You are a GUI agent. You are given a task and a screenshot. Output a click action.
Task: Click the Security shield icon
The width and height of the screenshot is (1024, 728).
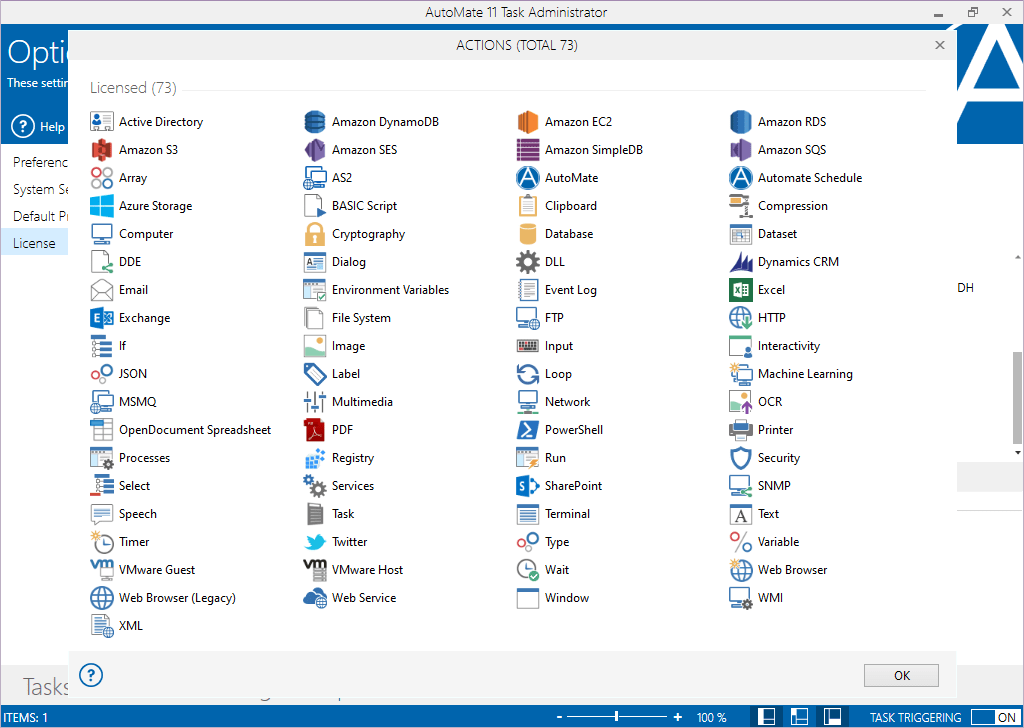tap(741, 458)
